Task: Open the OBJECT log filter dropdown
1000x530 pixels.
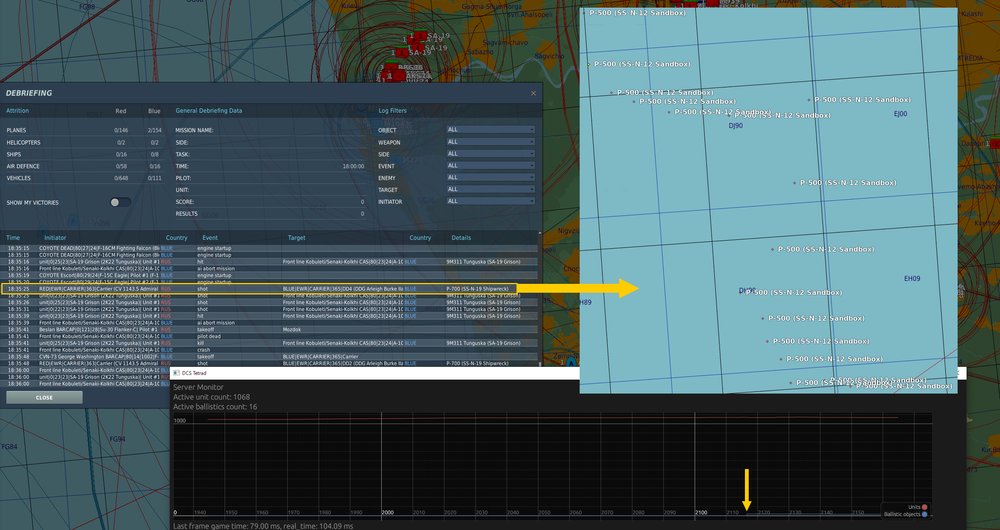Action: coord(490,130)
